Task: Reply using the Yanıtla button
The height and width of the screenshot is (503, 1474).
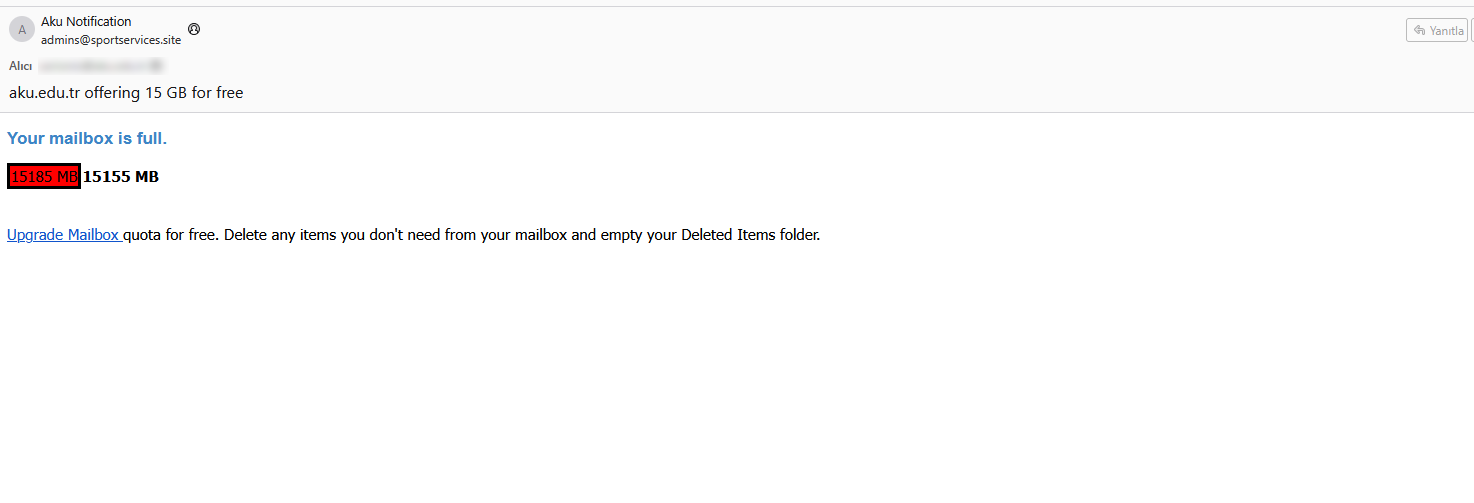Action: click(1437, 31)
